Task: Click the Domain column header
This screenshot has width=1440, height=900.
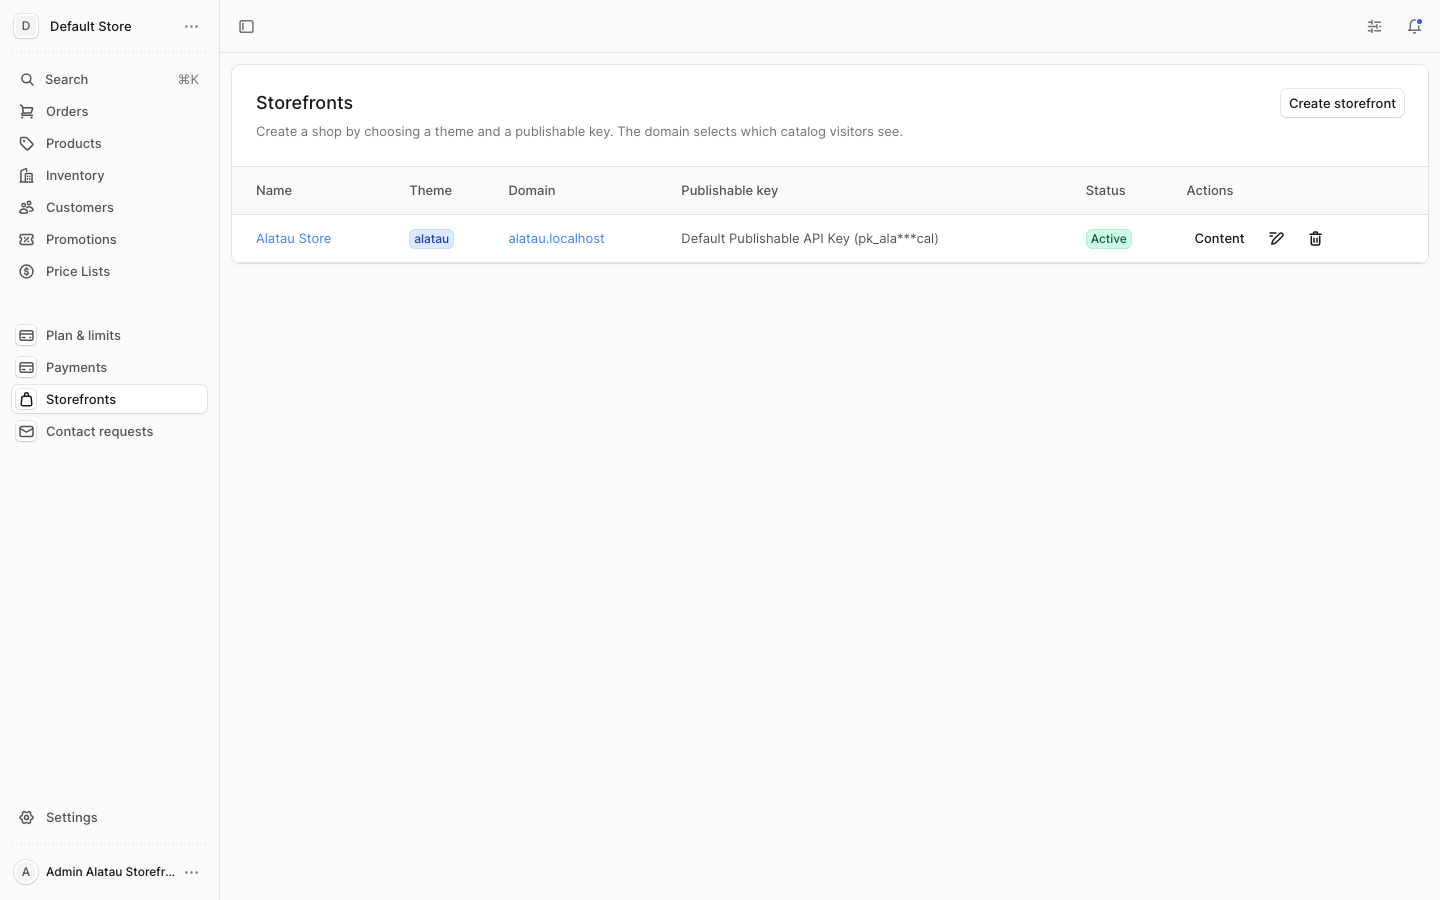Action: pyautogui.click(x=531, y=191)
